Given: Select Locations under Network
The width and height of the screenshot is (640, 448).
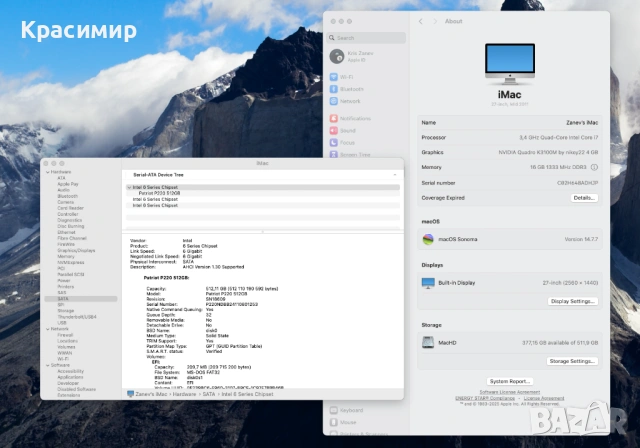Looking at the screenshot, I should point(67,341).
